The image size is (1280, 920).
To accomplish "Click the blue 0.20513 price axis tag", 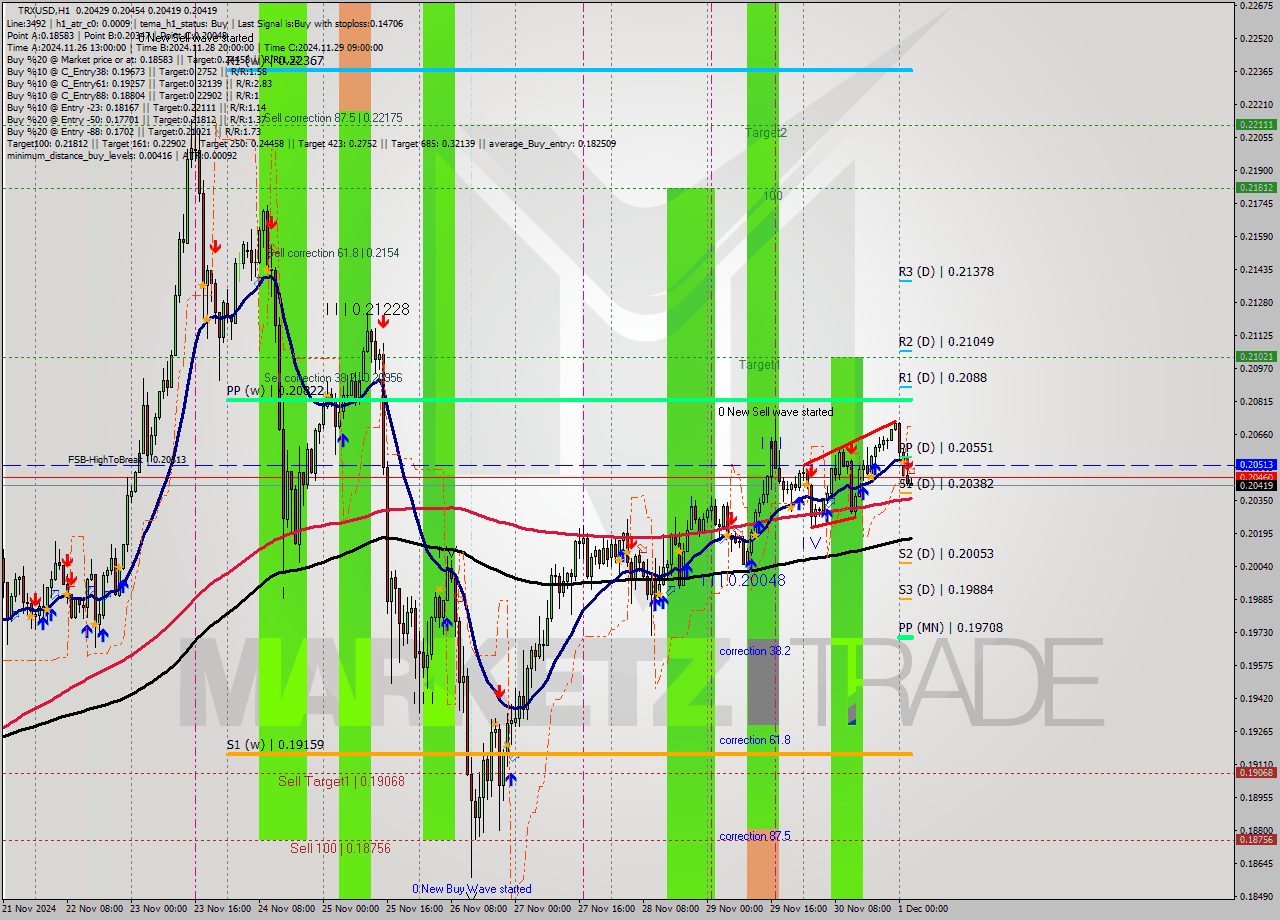I will pos(1256,465).
